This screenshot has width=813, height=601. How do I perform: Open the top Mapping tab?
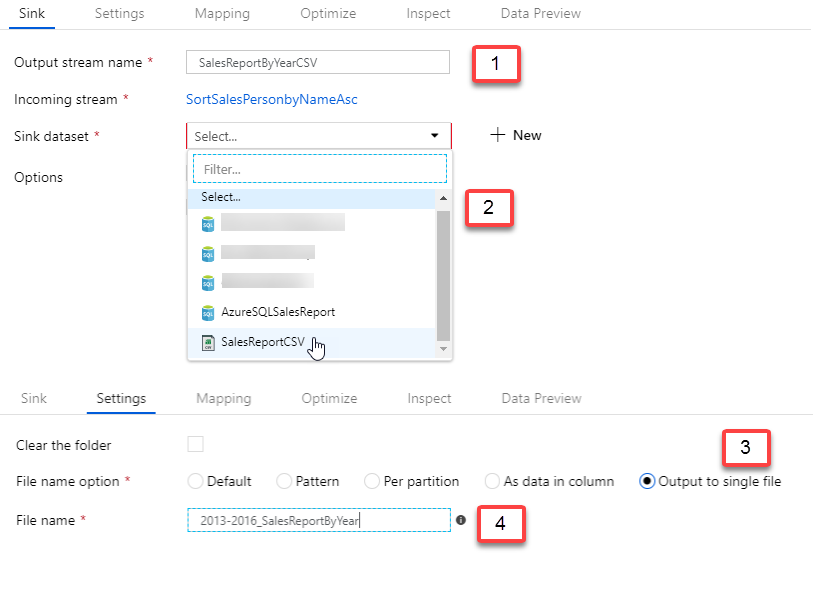(222, 13)
